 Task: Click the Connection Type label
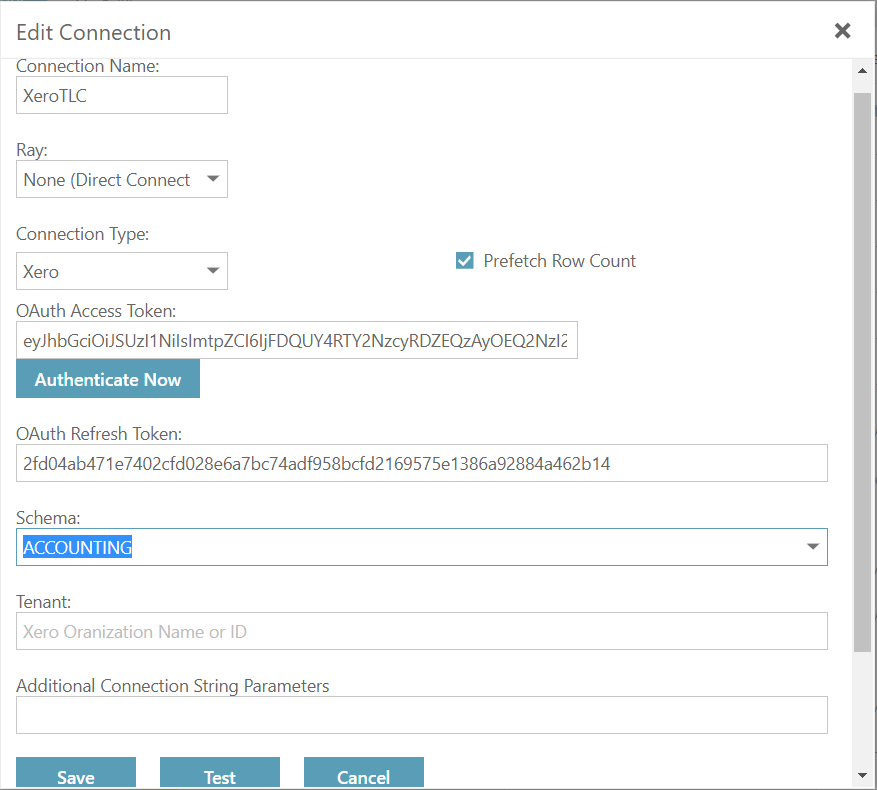coord(83,234)
